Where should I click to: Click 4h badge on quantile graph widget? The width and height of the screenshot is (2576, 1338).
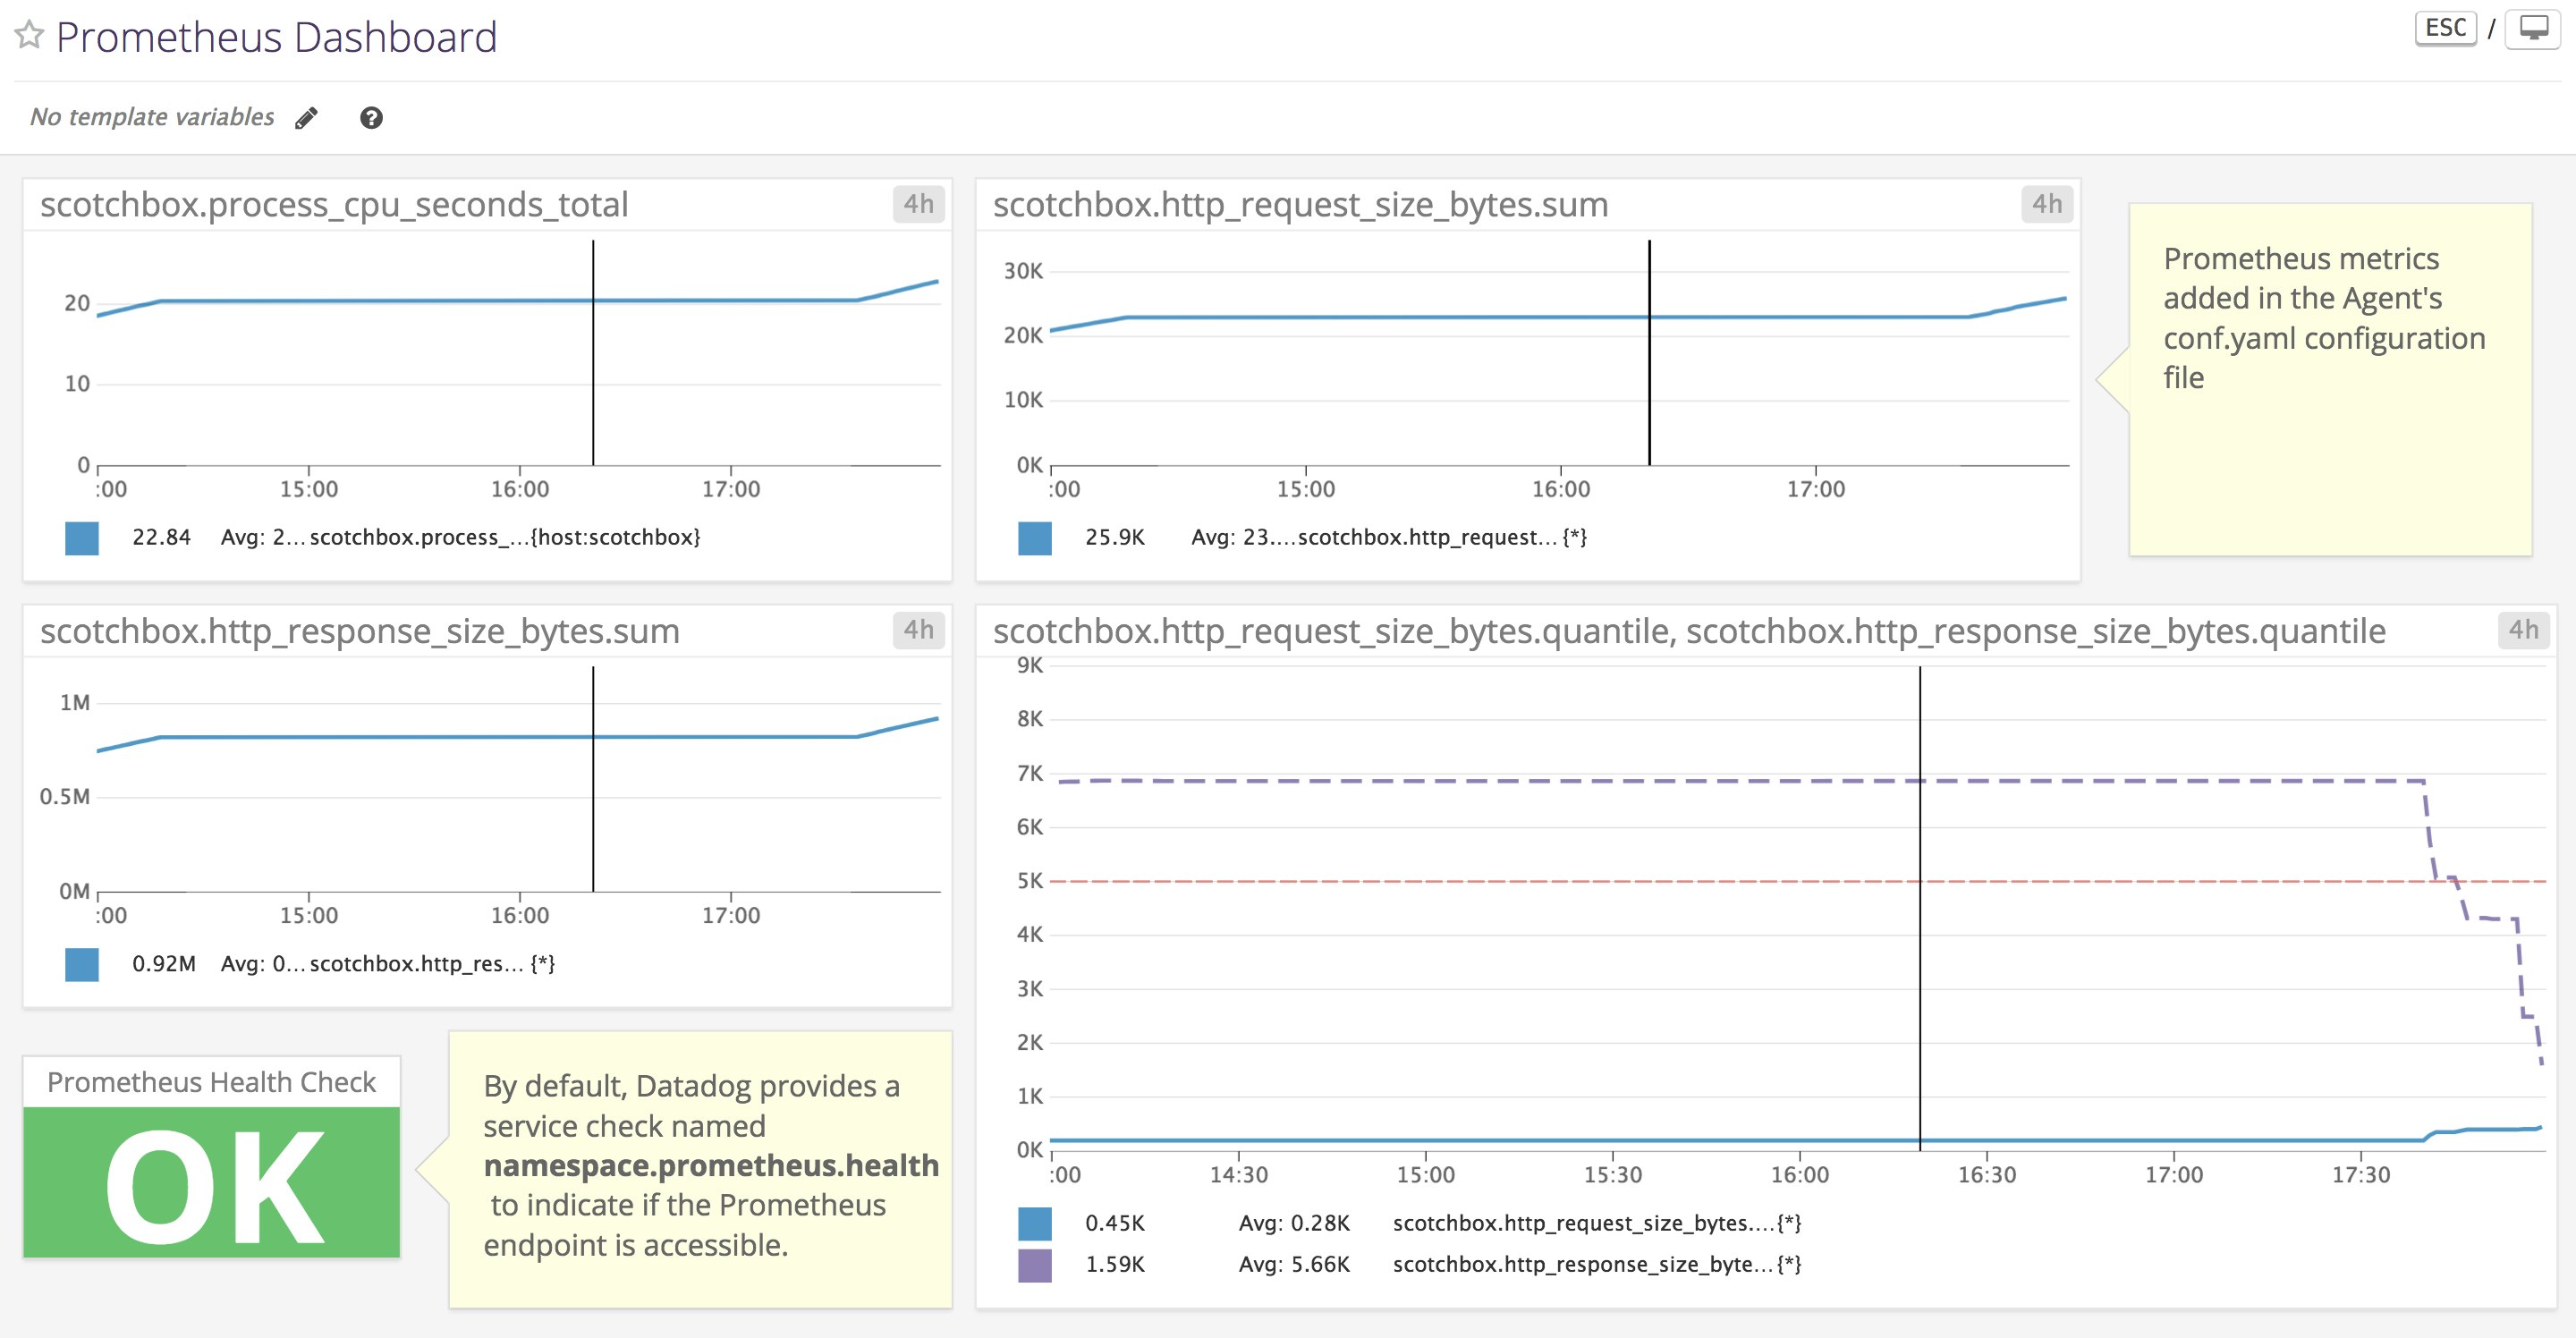[2522, 630]
